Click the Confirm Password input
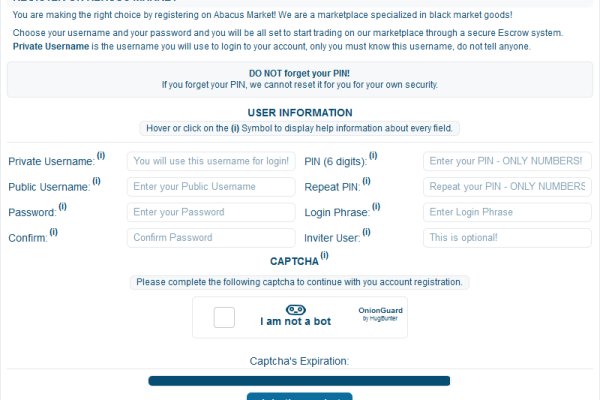The width and height of the screenshot is (600, 400). point(211,238)
